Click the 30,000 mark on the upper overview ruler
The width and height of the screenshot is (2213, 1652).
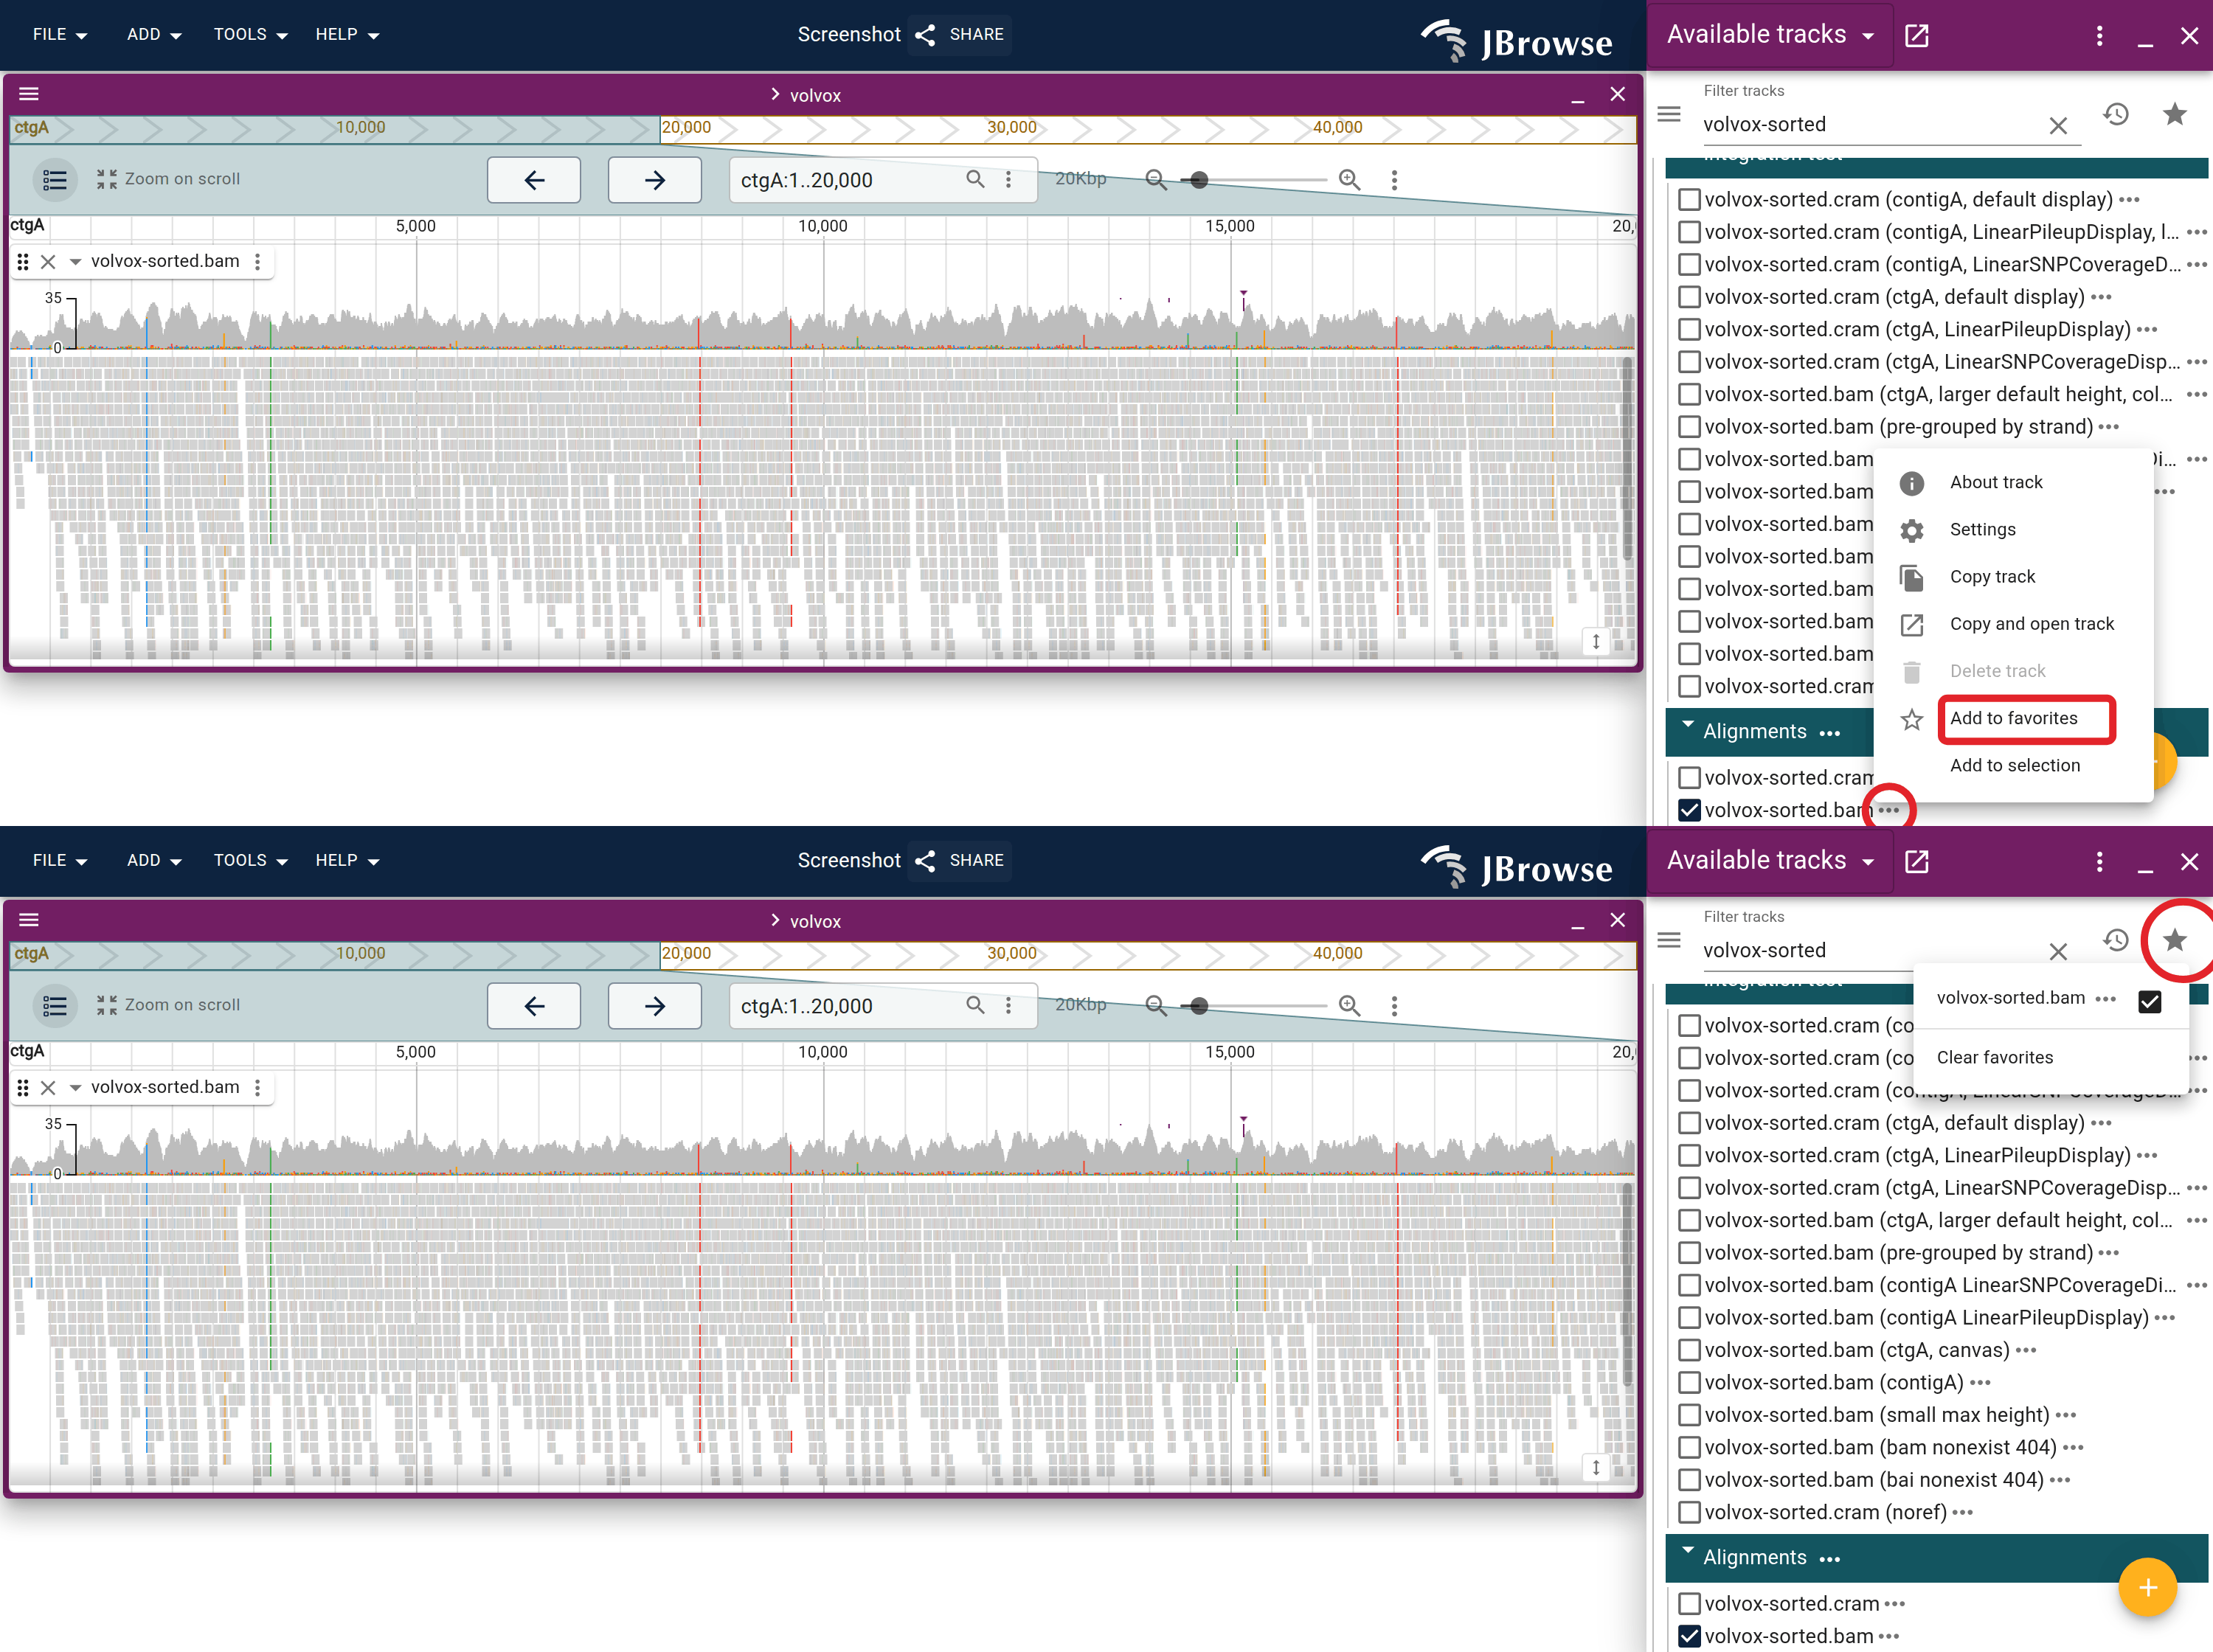[1011, 128]
